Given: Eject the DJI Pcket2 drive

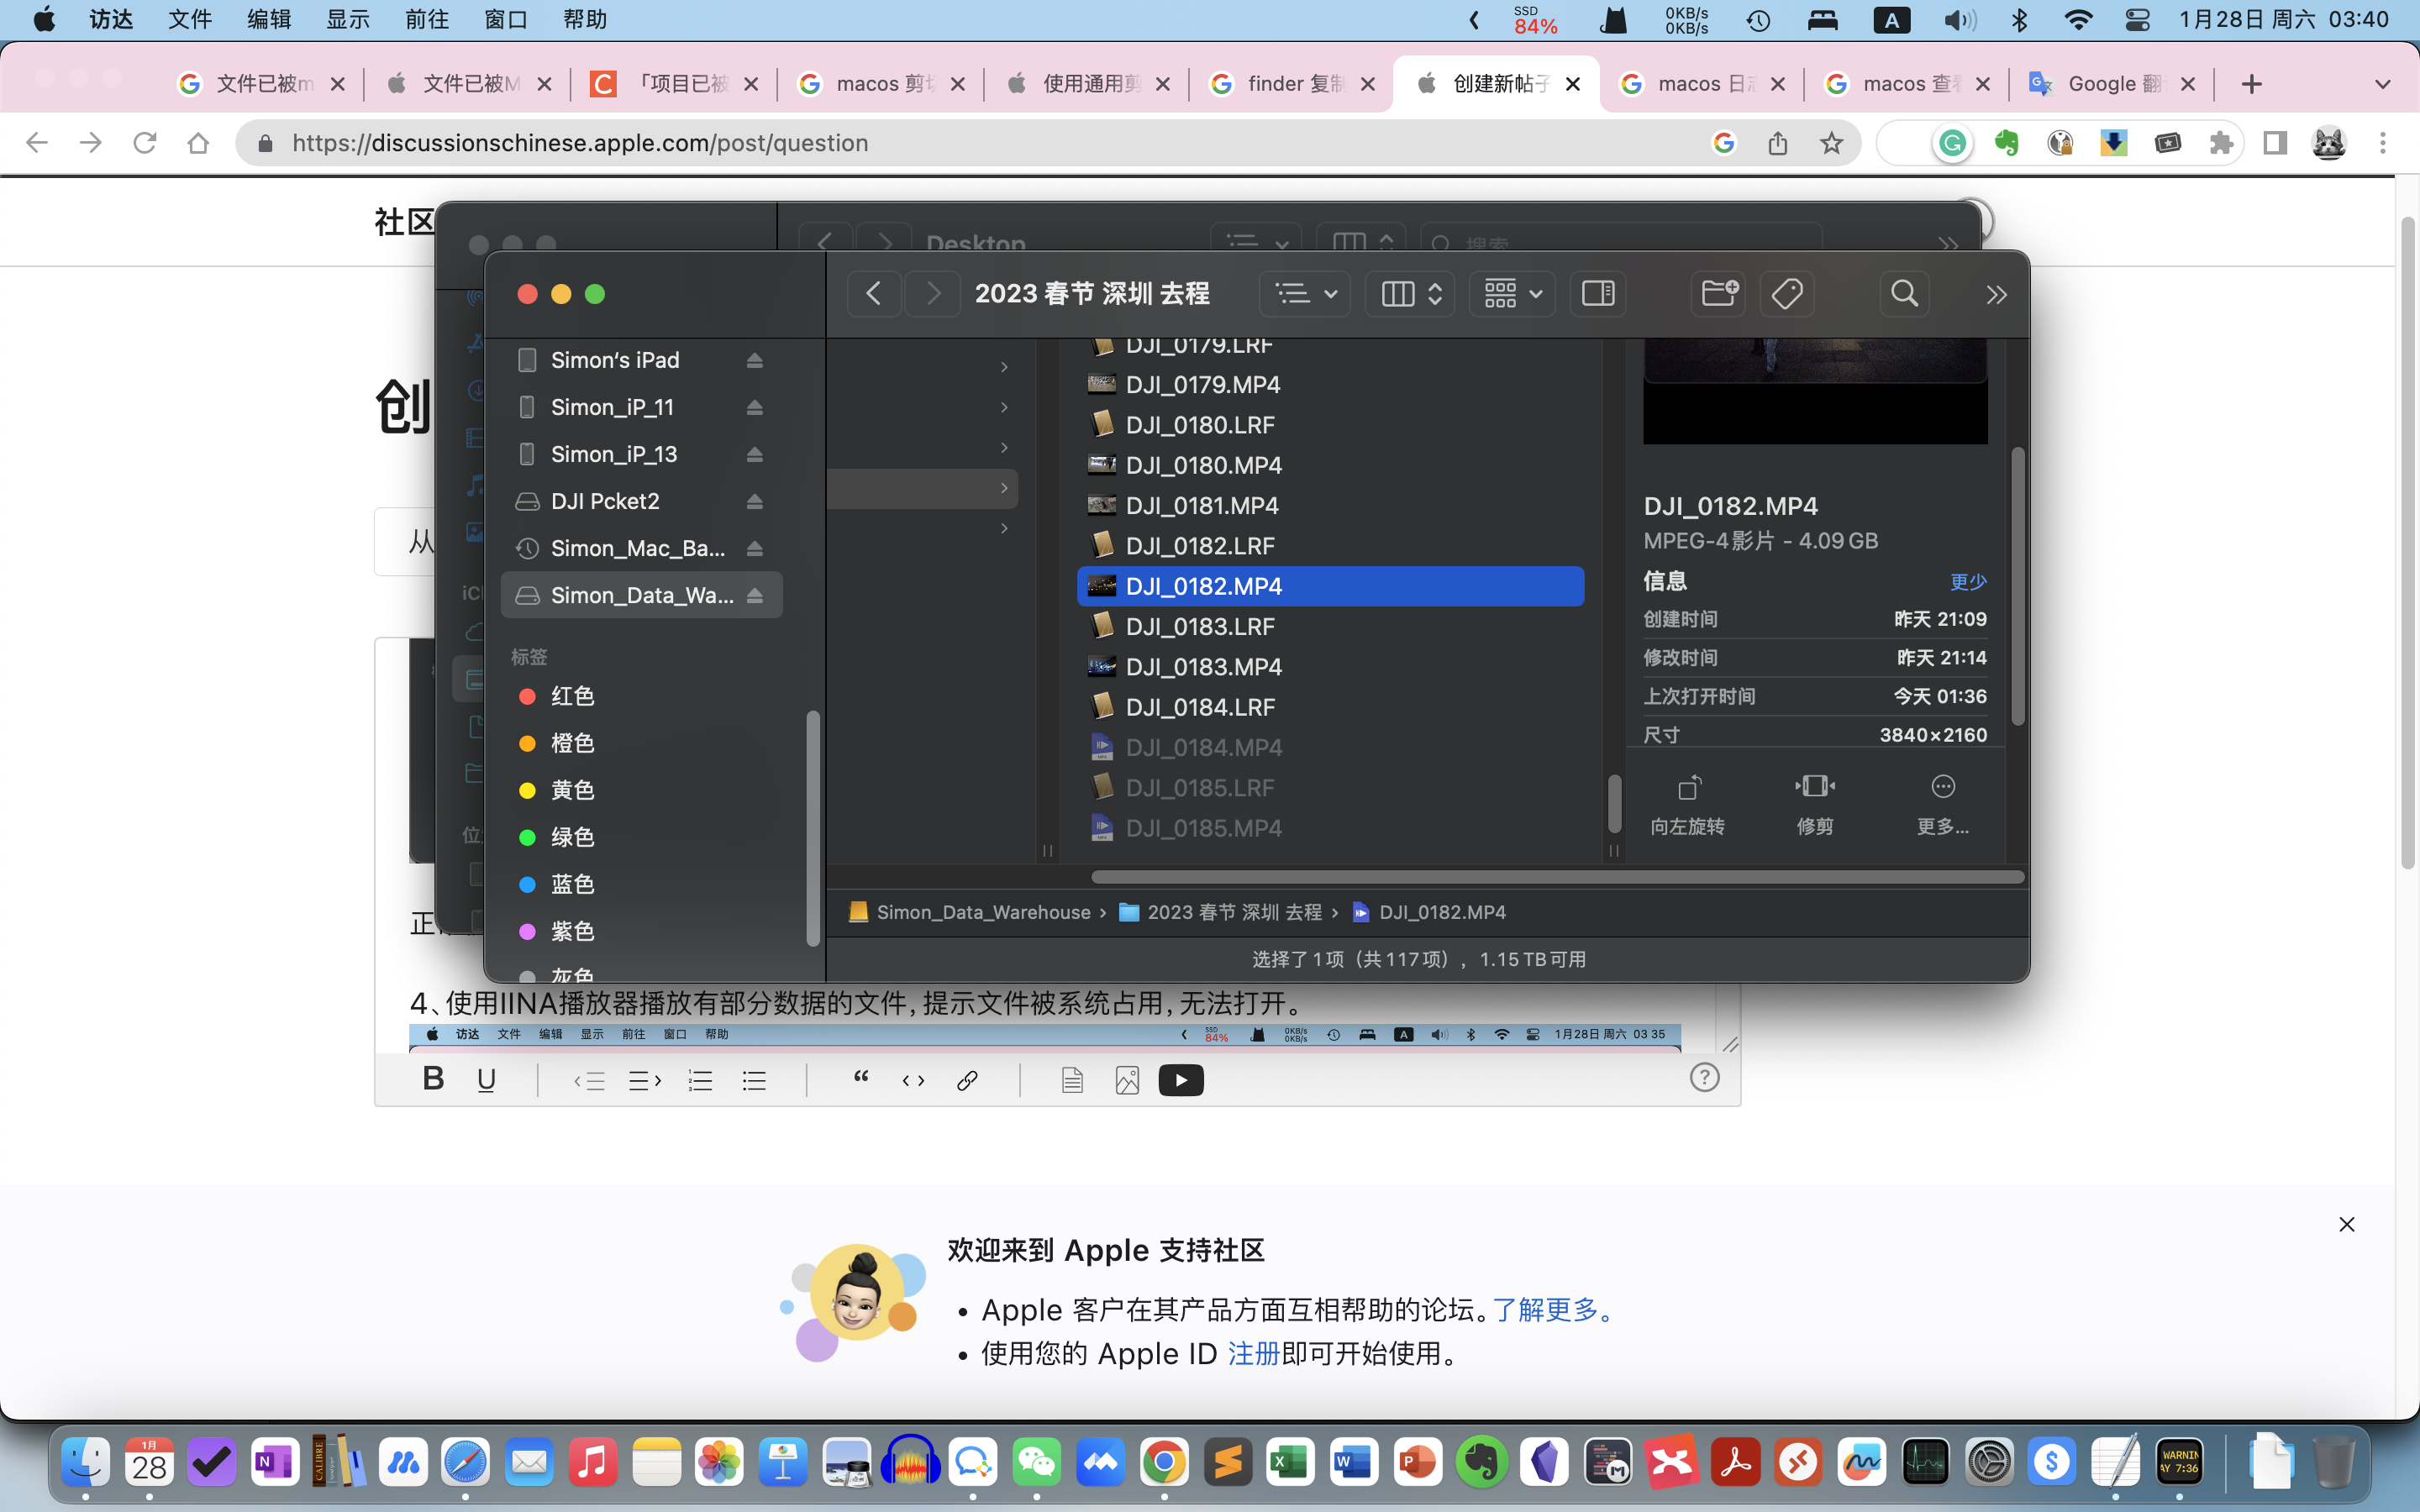Looking at the screenshot, I should pyautogui.click(x=755, y=501).
